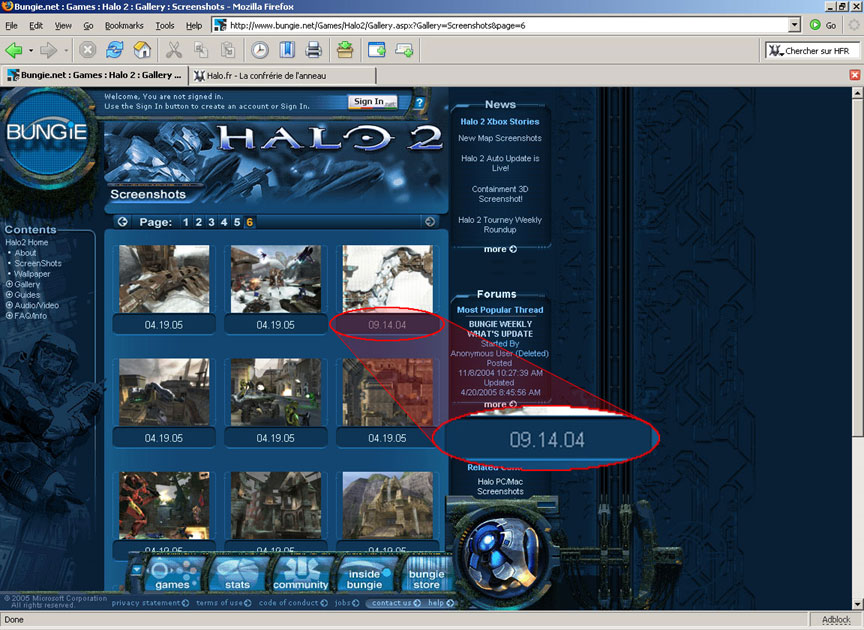This screenshot has width=864, height=630.
Task: Click the more link under Forums
Action: pyautogui.click(x=500, y=404)
